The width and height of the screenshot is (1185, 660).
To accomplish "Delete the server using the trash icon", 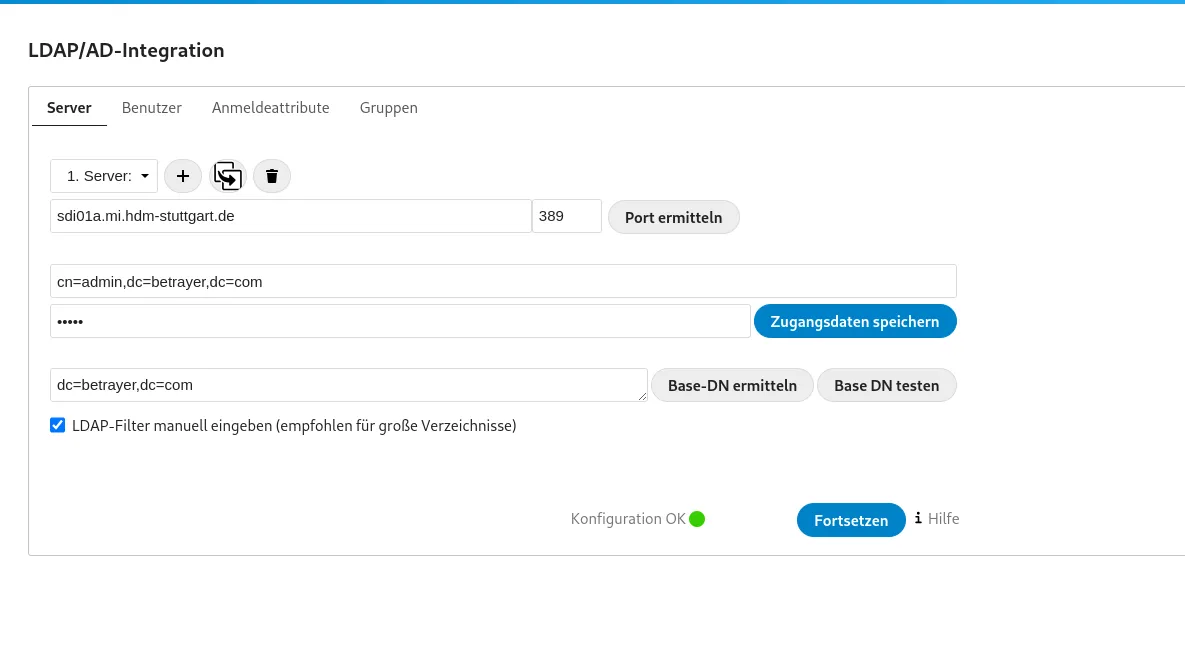I will click(x=271, y=176).
